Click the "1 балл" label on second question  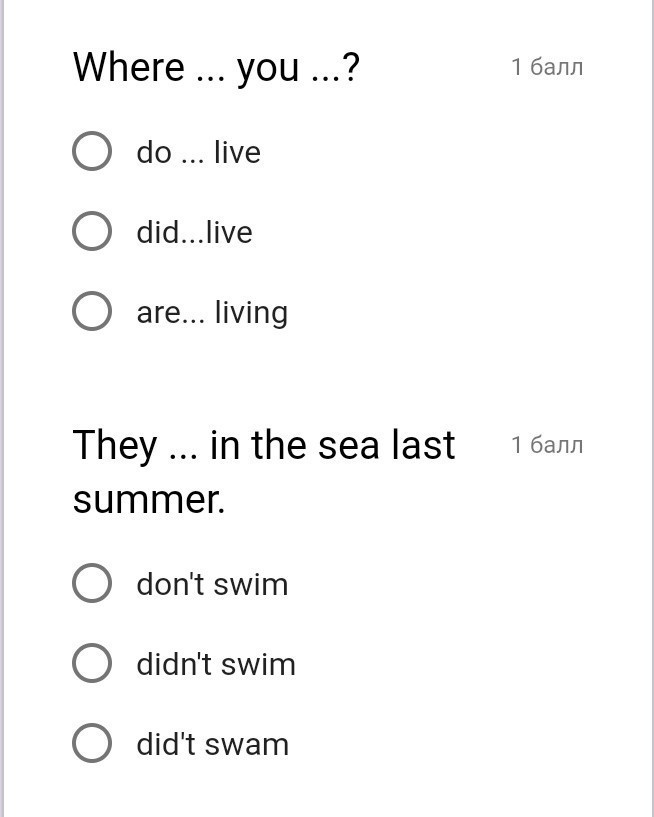547,444
